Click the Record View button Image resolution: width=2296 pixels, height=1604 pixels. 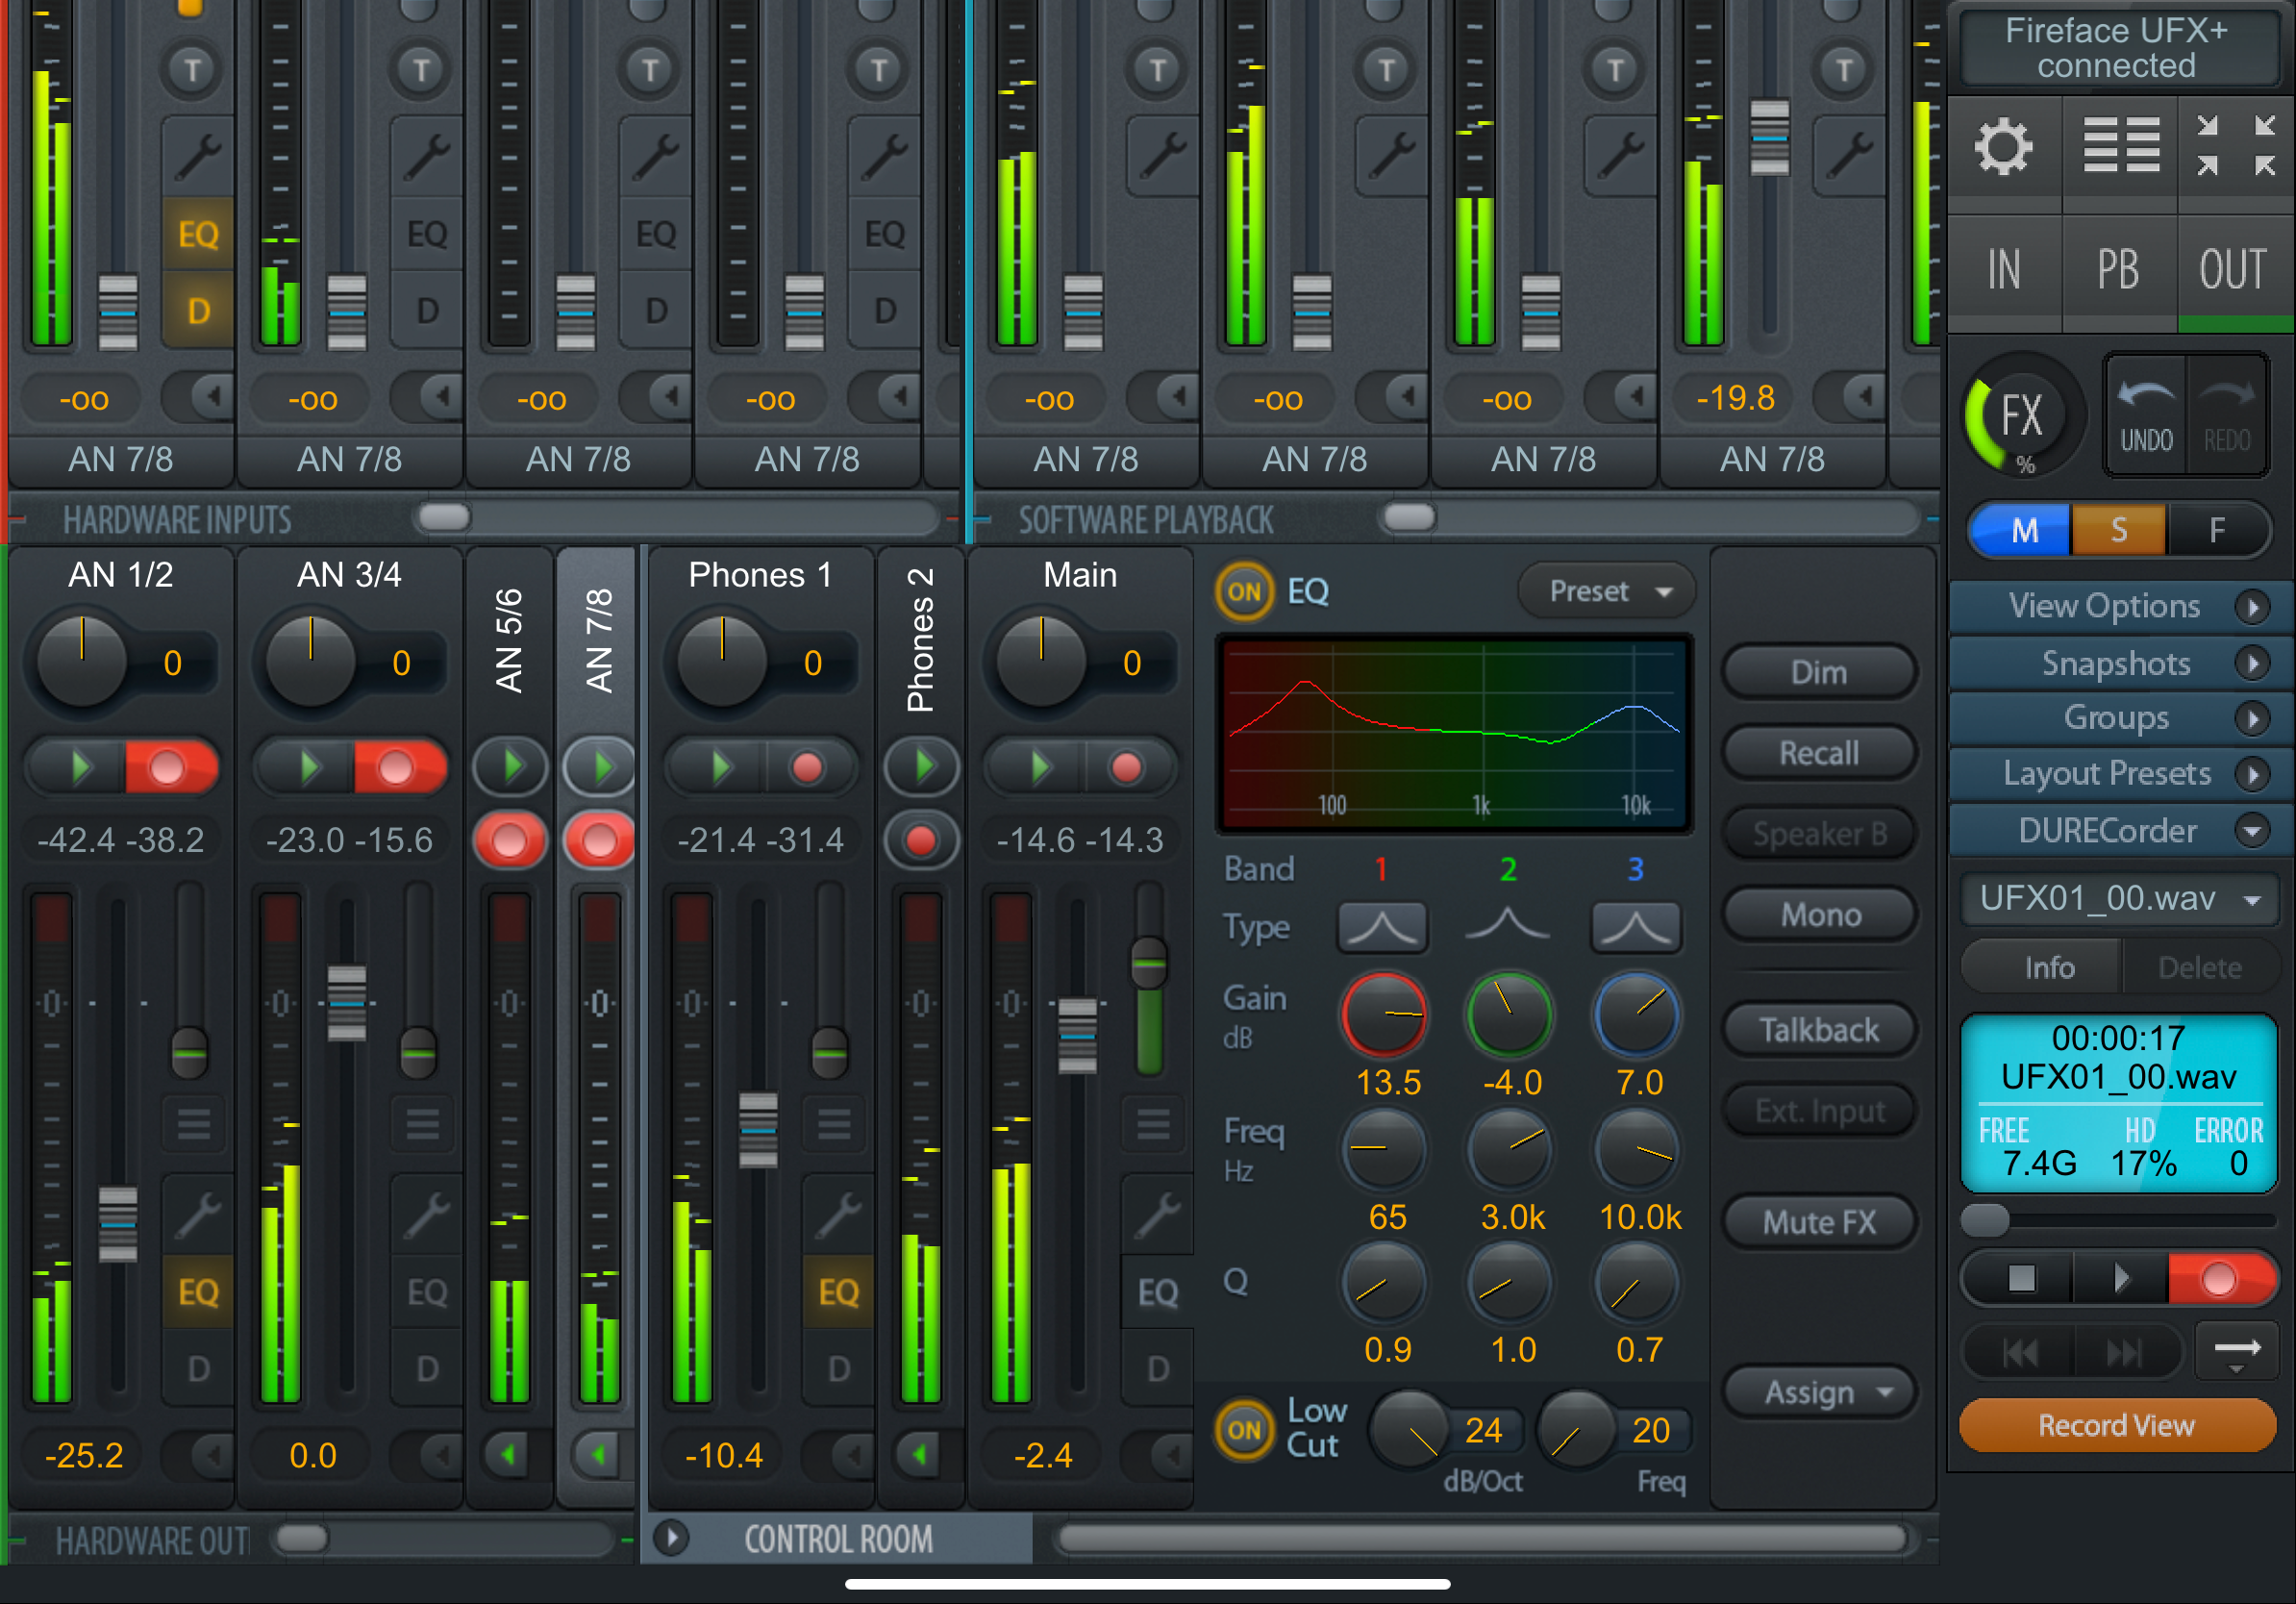coord(2117,1425)
